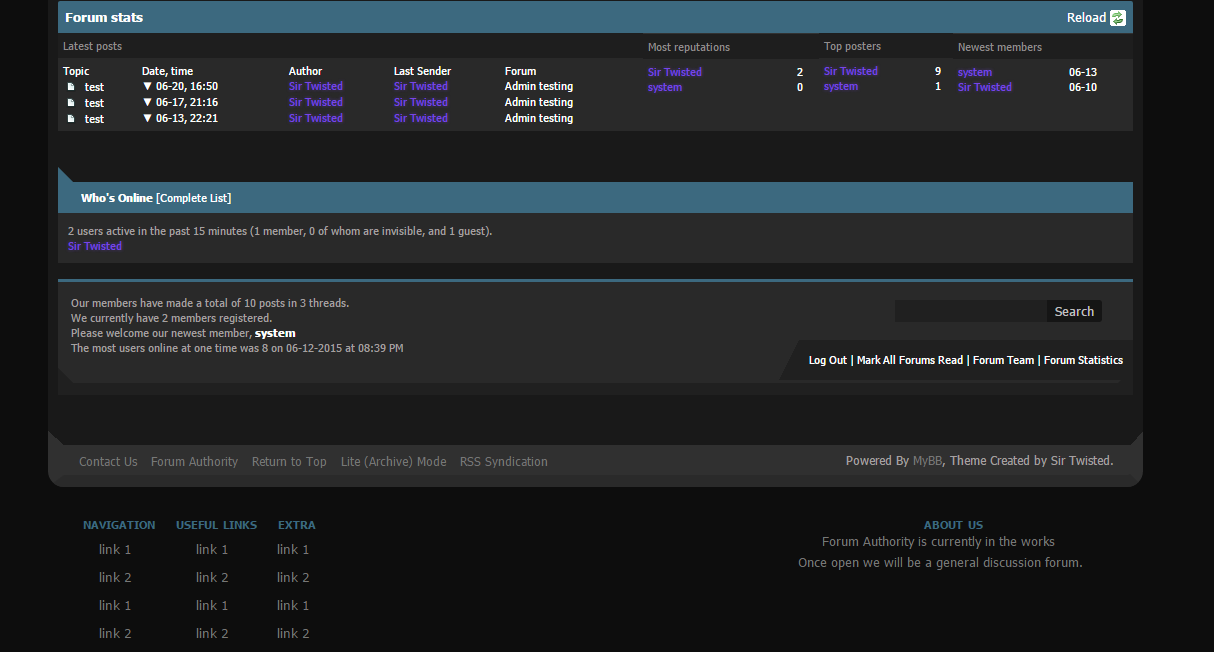Click Mark All Forums Read

point(910,360)
